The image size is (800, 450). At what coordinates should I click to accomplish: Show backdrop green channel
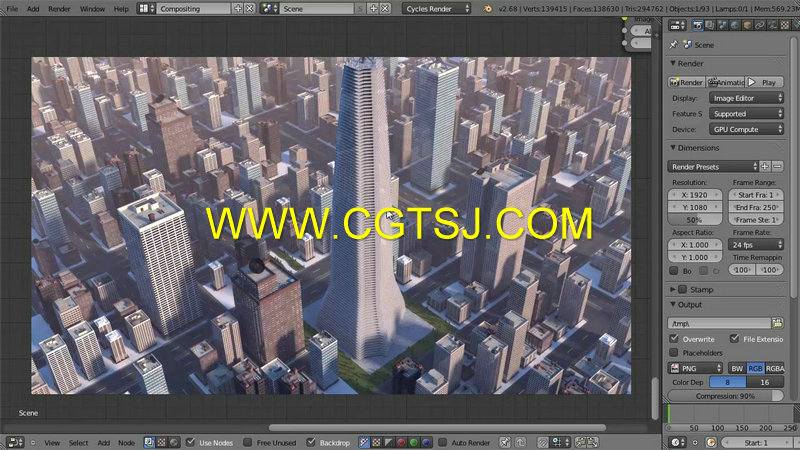(x=414, y=442)
